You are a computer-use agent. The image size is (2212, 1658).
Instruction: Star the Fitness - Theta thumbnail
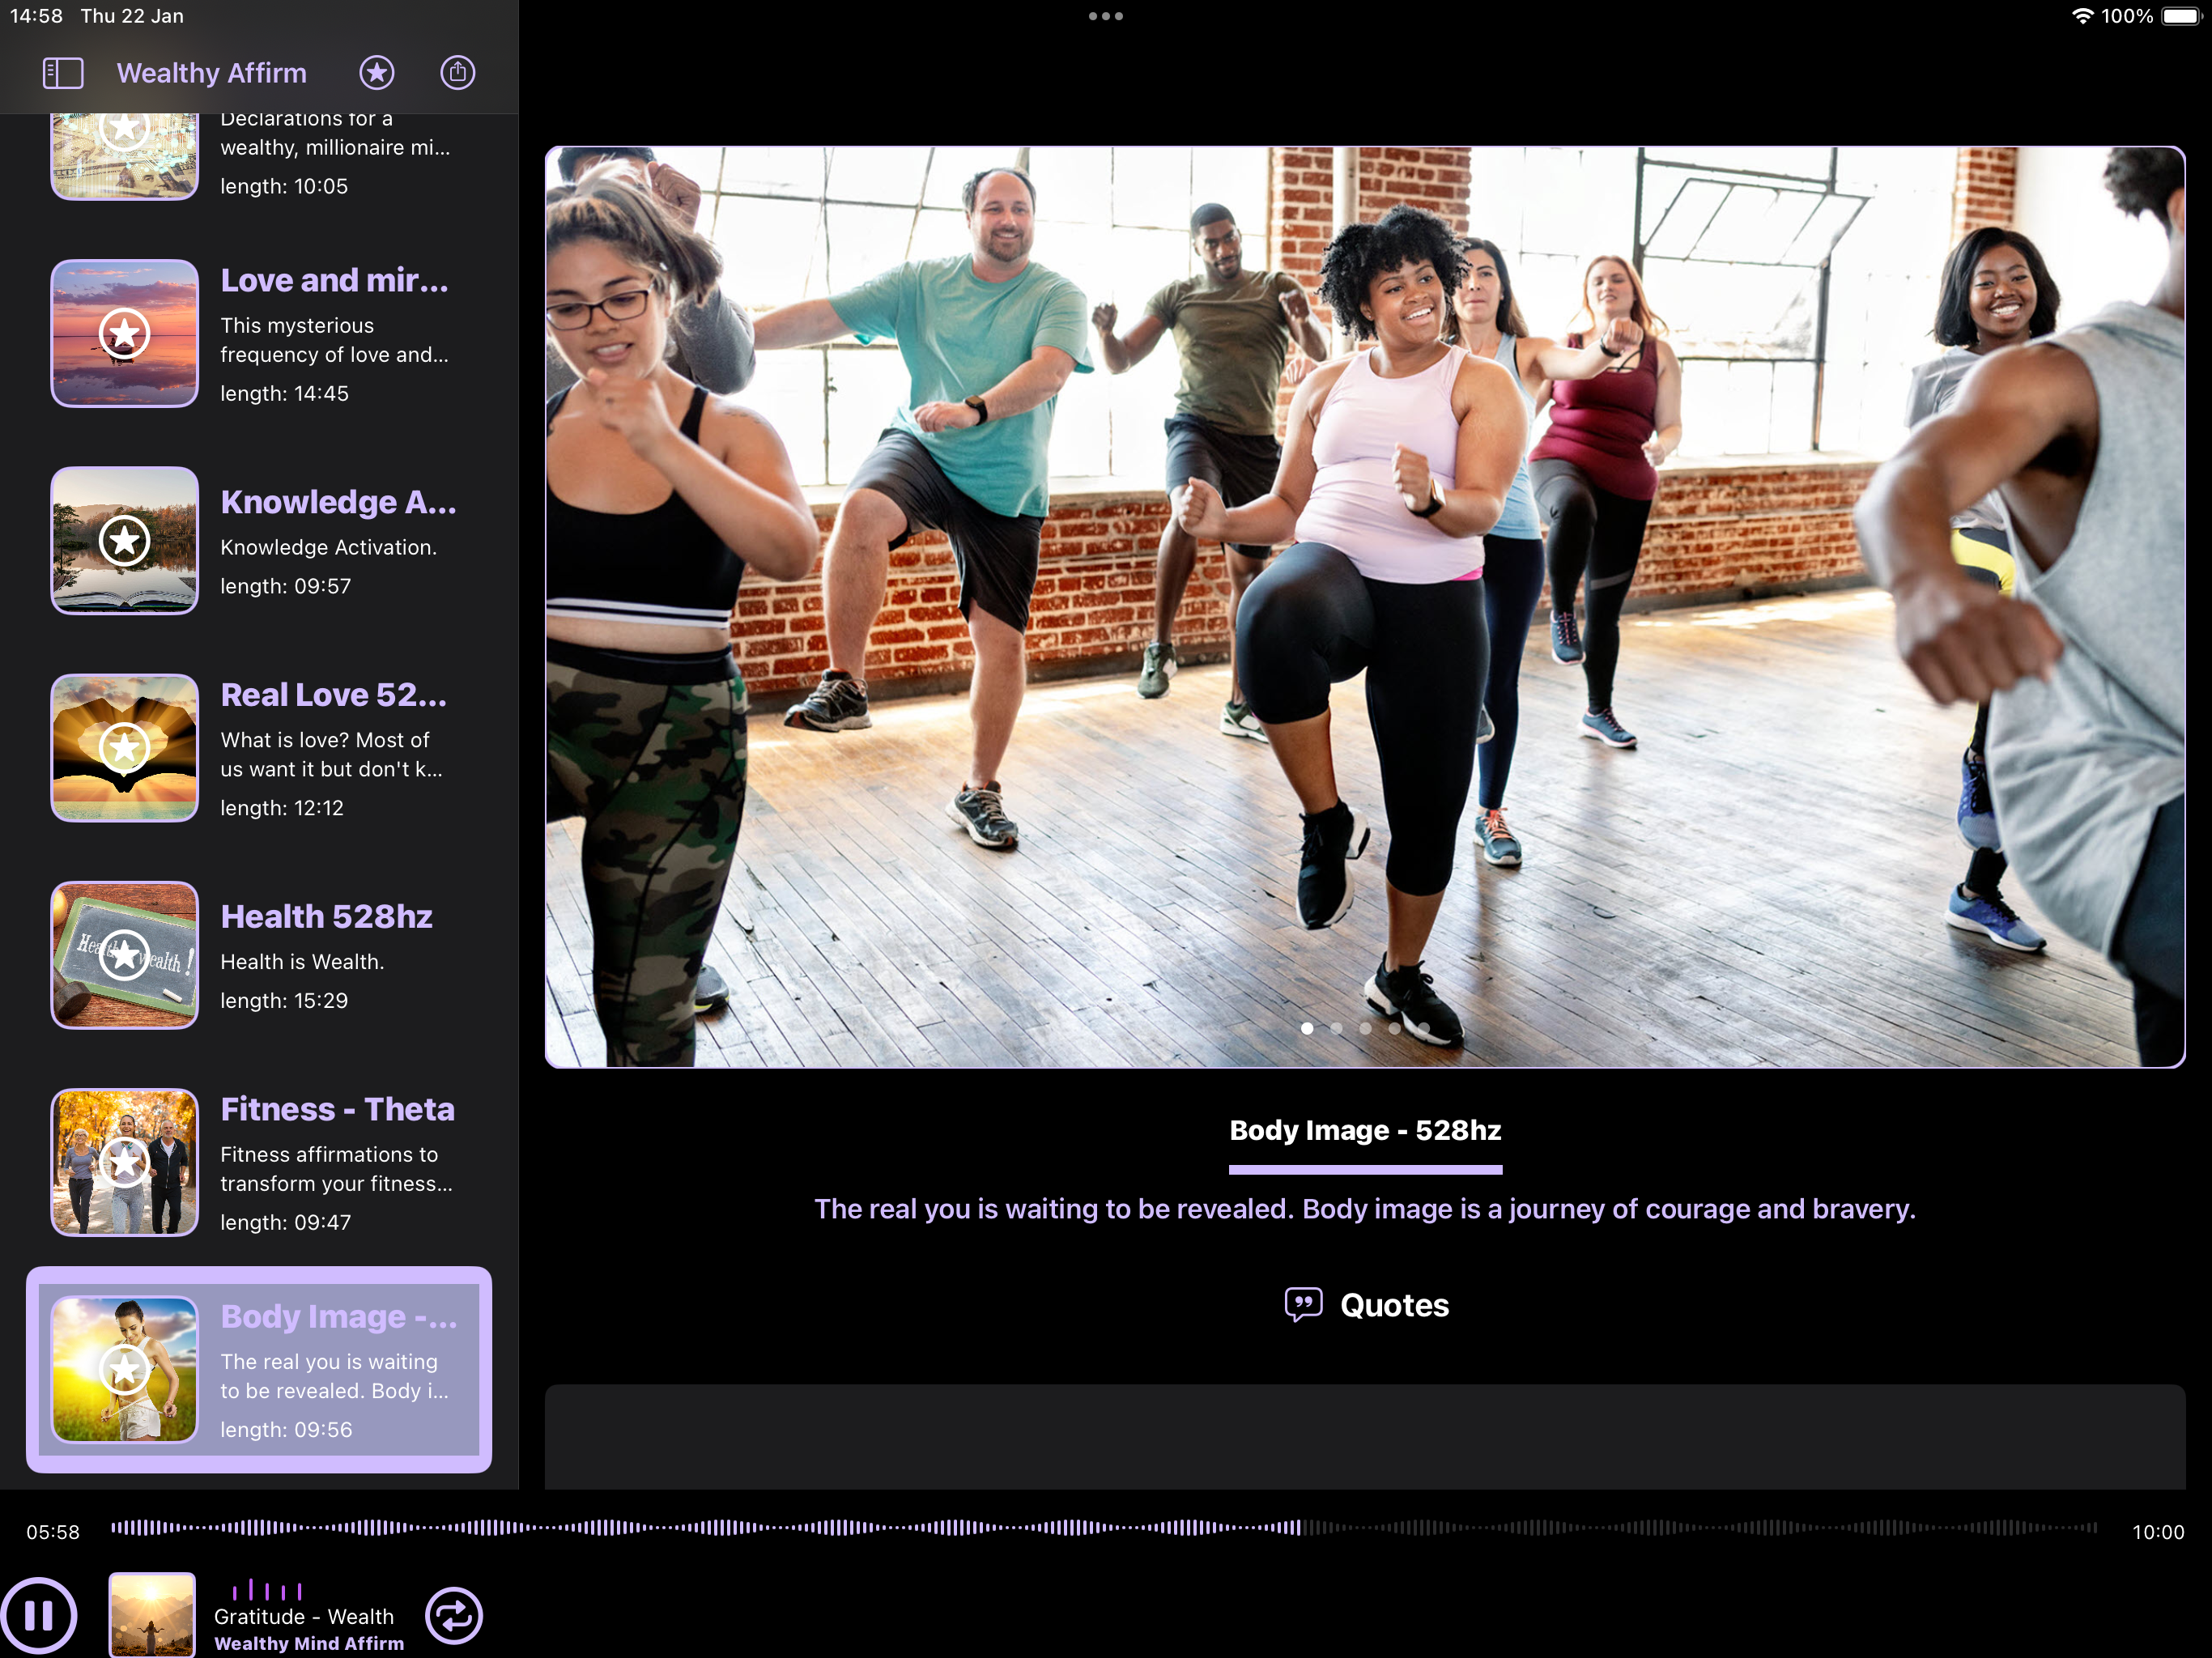point(125,1162)
